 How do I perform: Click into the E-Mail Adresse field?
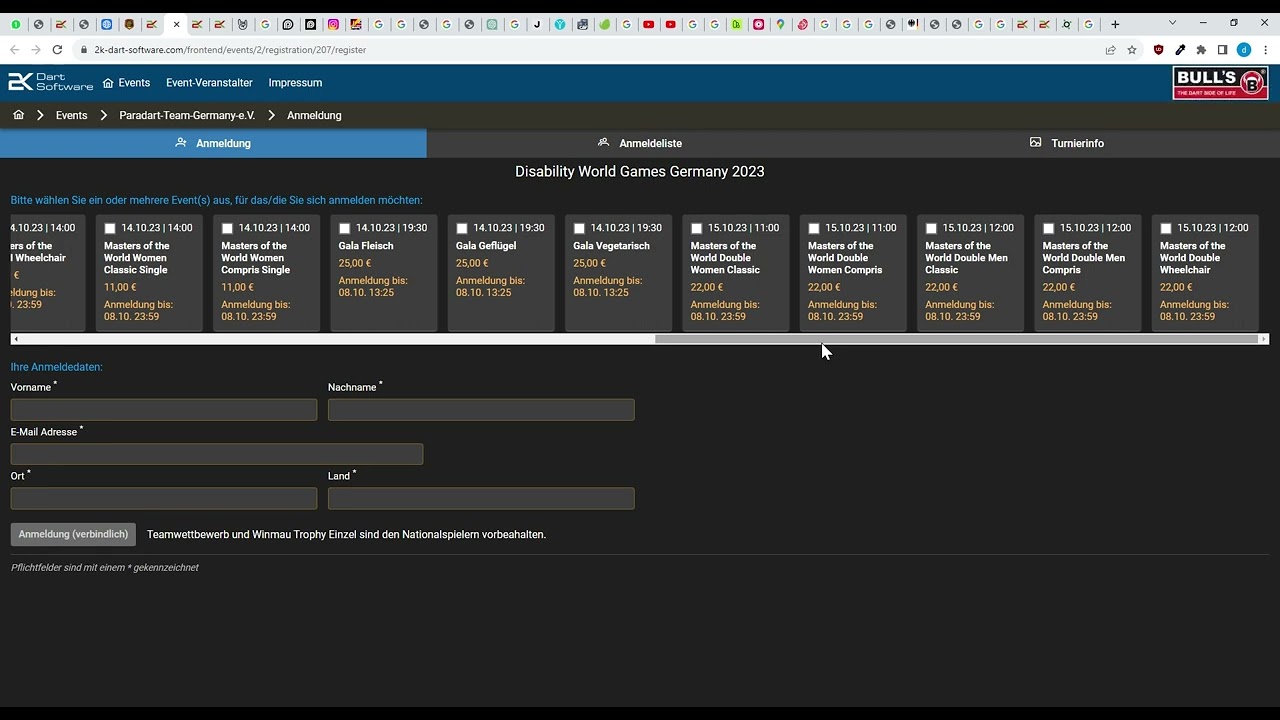pyautogui.click(x=217, y=454)
